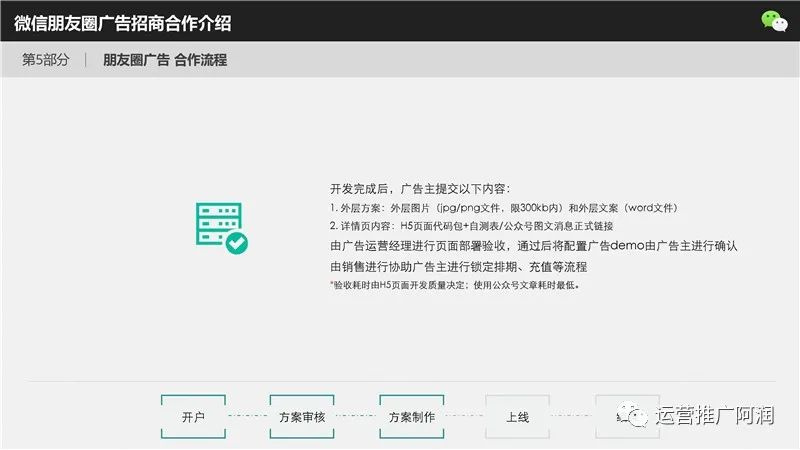Click the WeChat logo icon

pos(774,21)
